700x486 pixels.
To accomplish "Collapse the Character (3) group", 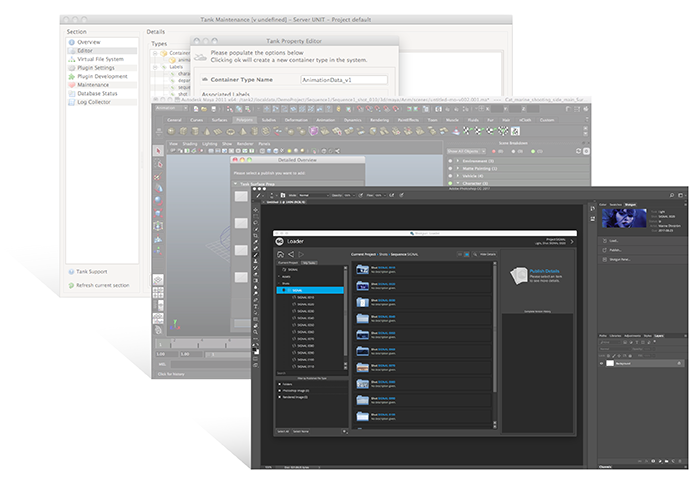I will coord(458,183).
